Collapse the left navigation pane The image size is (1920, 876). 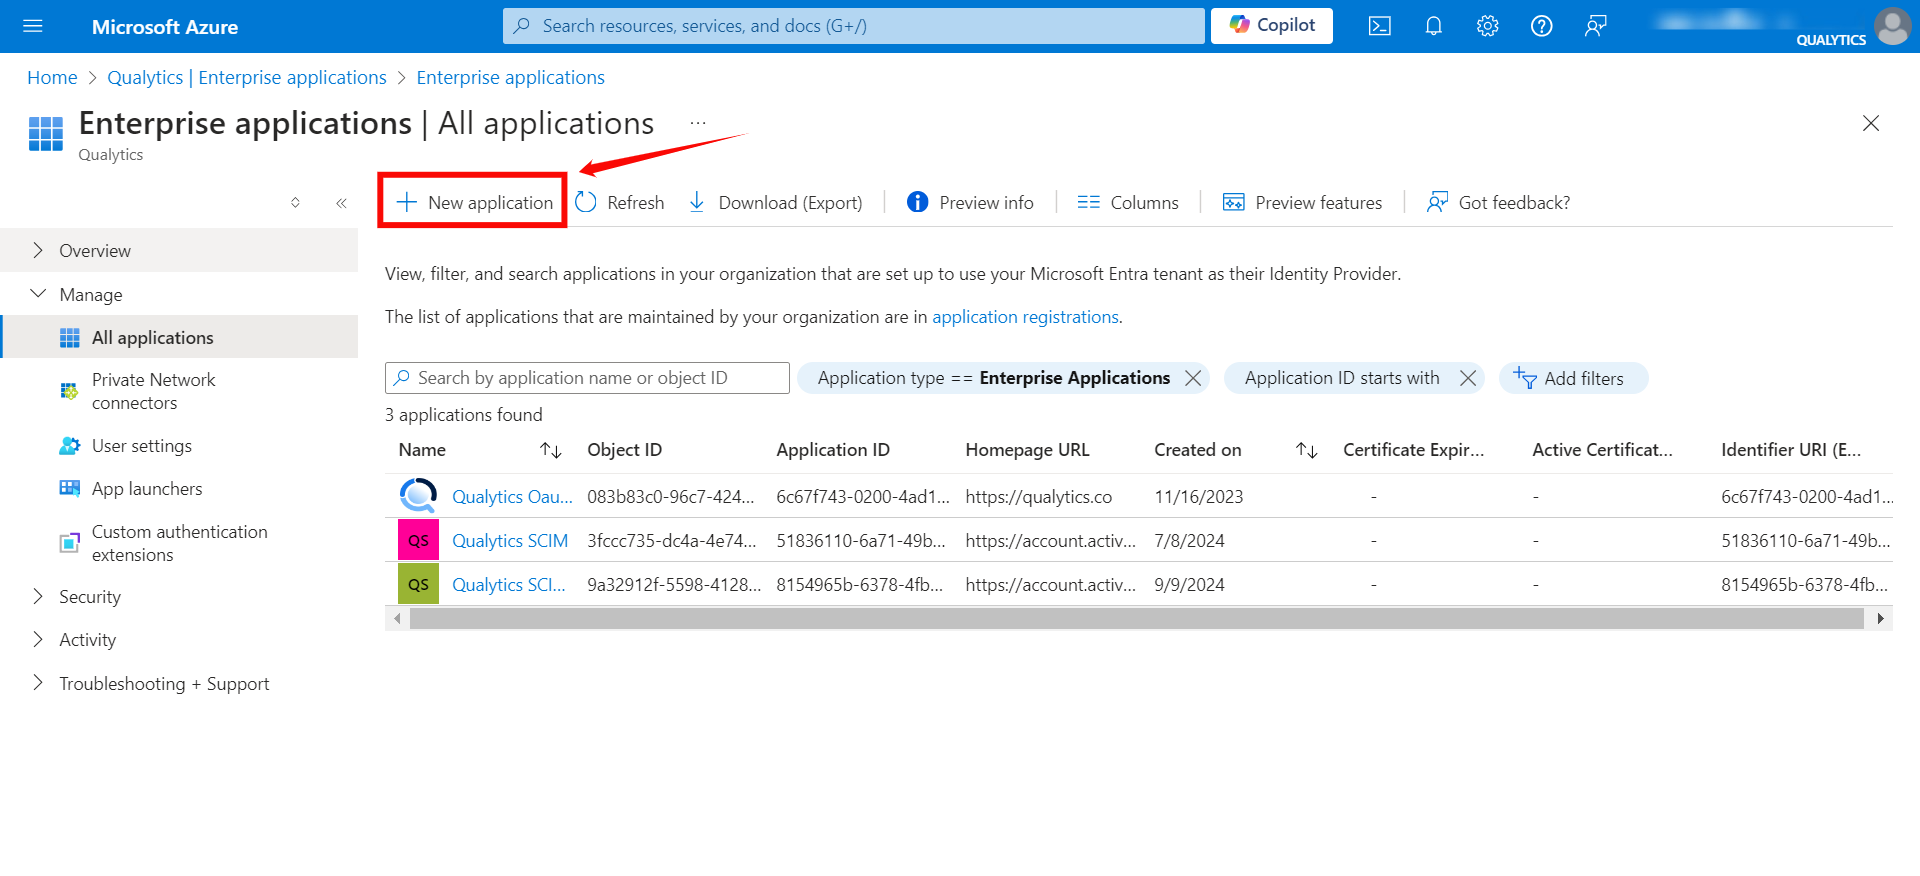point(341,203)
